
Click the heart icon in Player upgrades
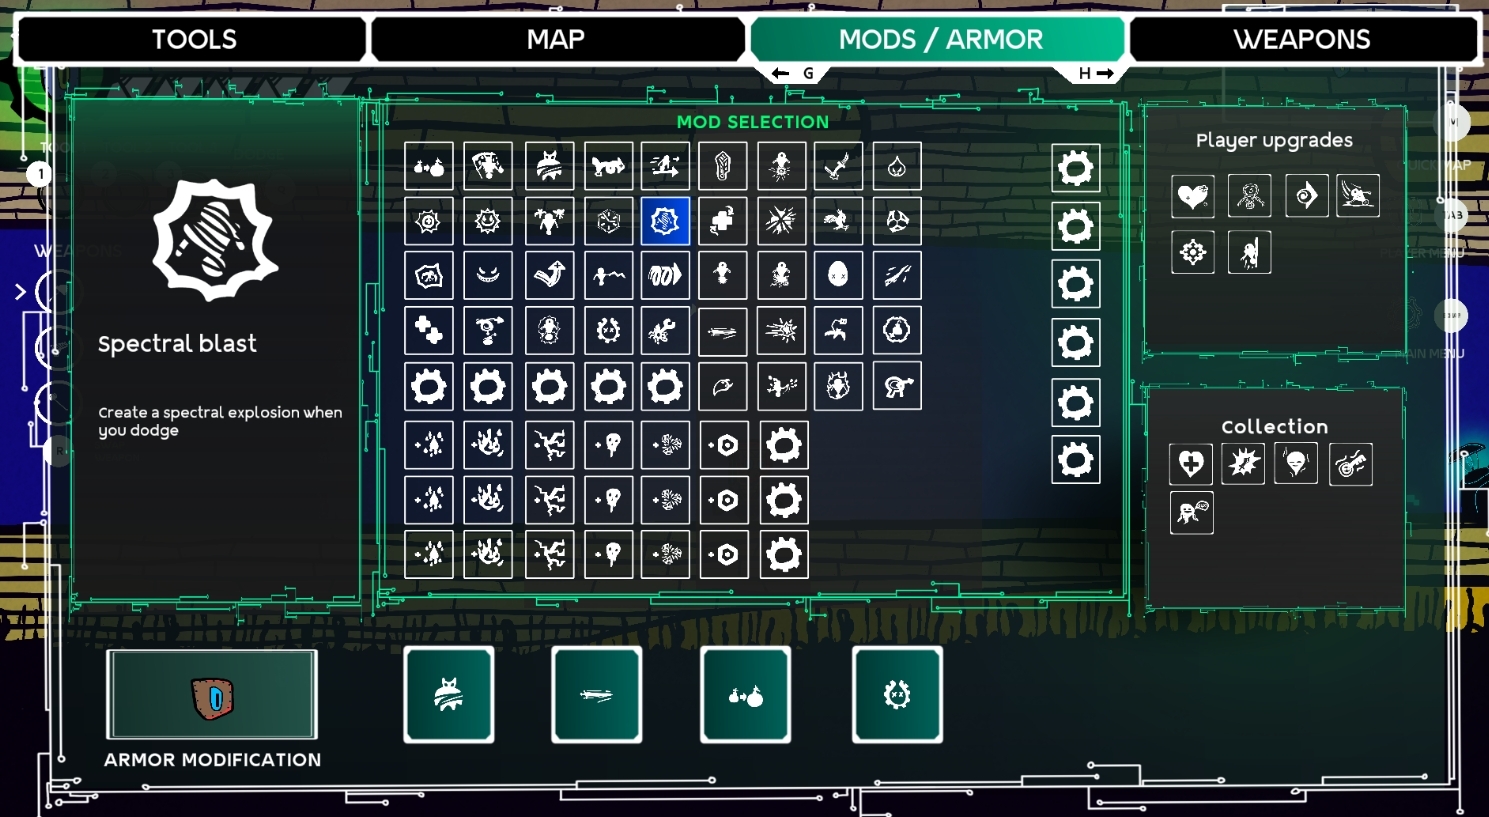(1192, 196)
